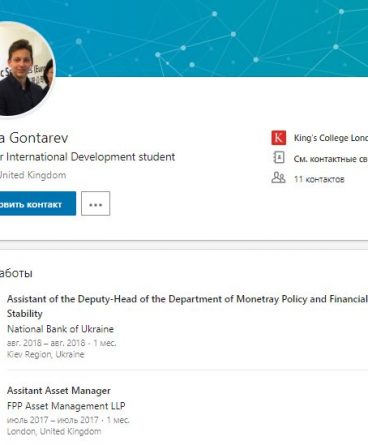
Task: Click the contact info address book icon
Action: [279, 158]
